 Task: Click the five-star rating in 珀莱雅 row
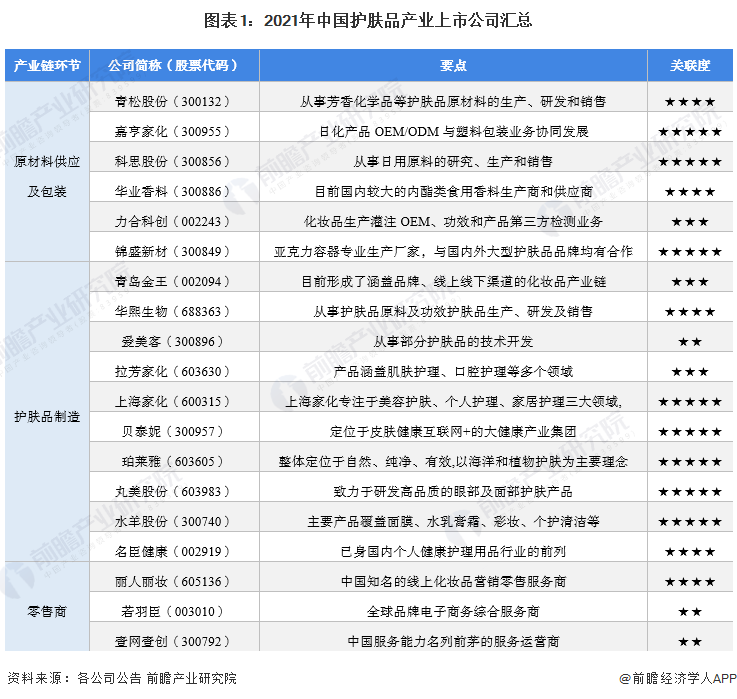(x=690, y=462)
